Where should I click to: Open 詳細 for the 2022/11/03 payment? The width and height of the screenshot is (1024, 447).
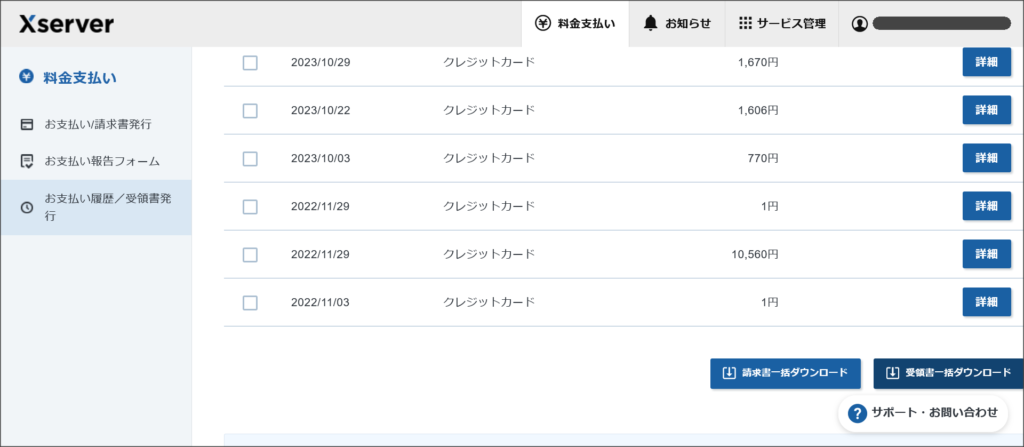pyautogui.click(x=986, y=302)
